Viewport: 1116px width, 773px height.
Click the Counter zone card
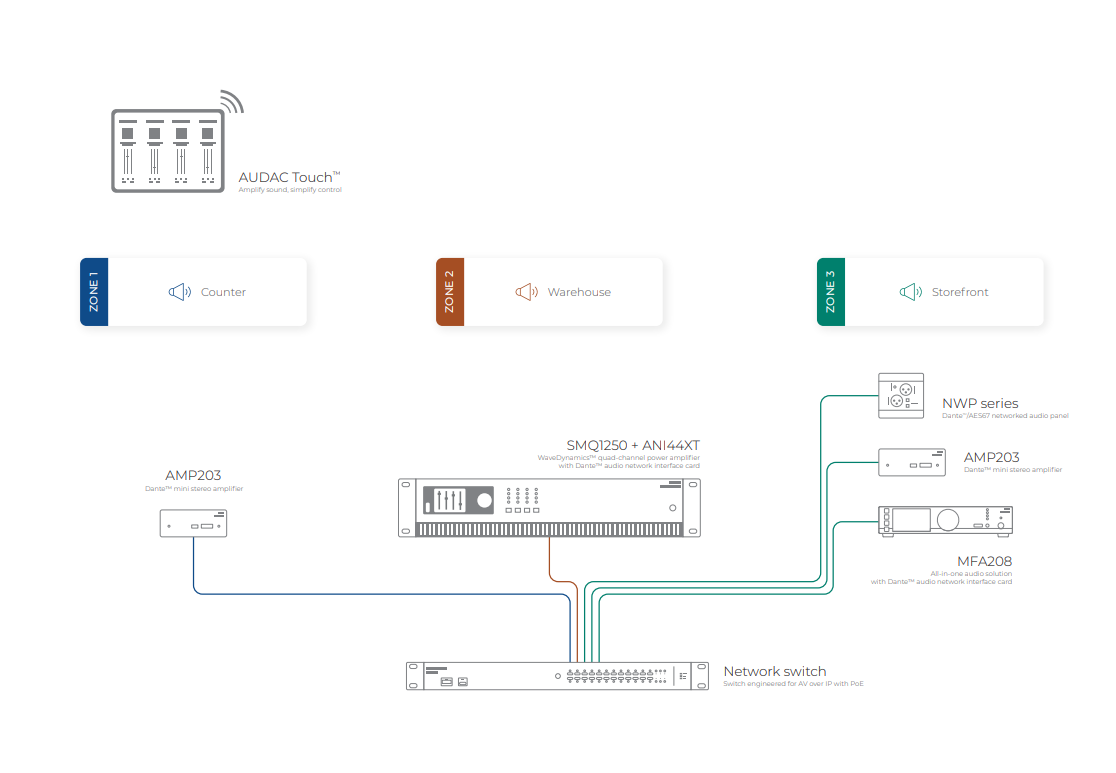click(x=194, y=292)
